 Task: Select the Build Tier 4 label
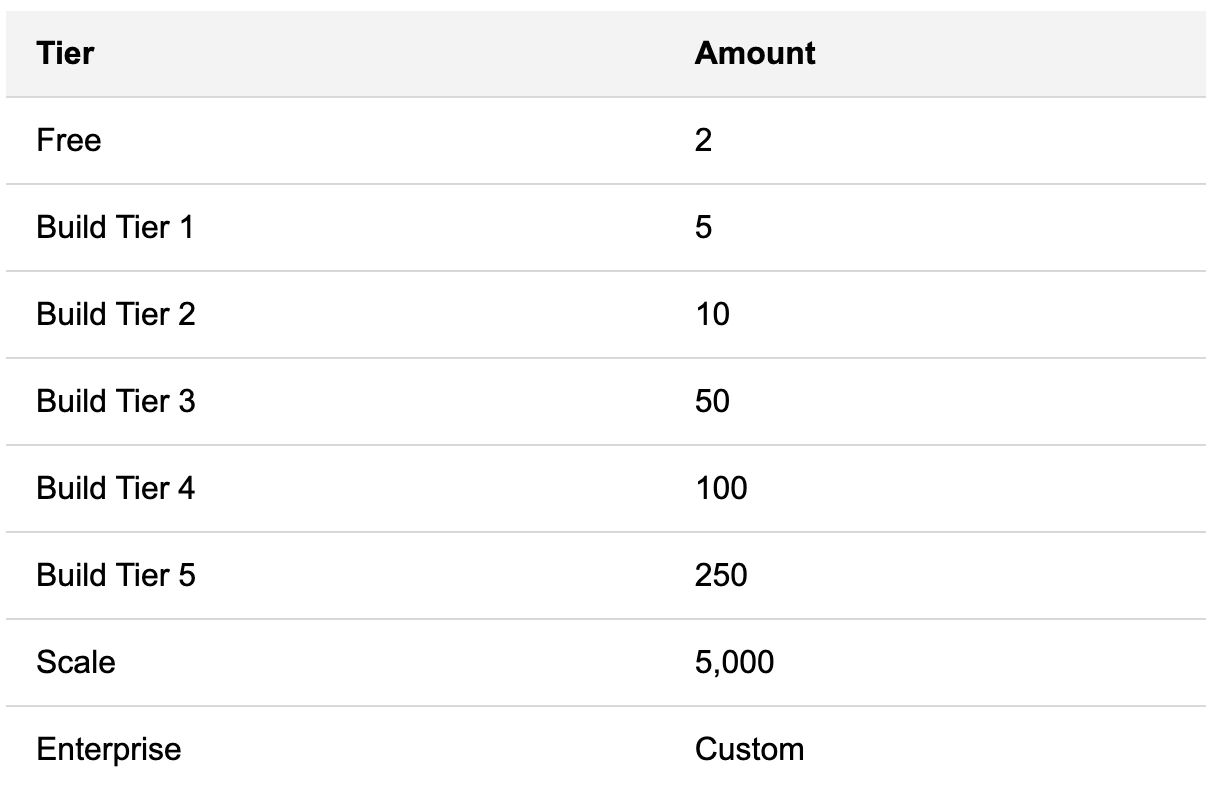[x=116, y=488]
